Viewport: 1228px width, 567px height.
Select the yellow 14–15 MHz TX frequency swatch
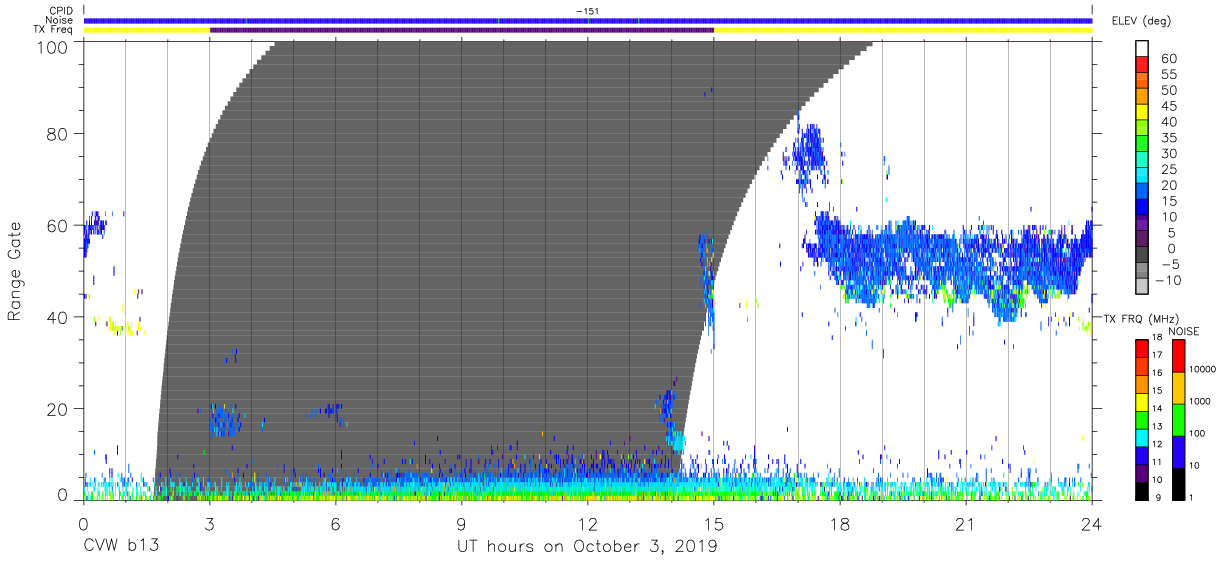click(x=1142, y=400)
